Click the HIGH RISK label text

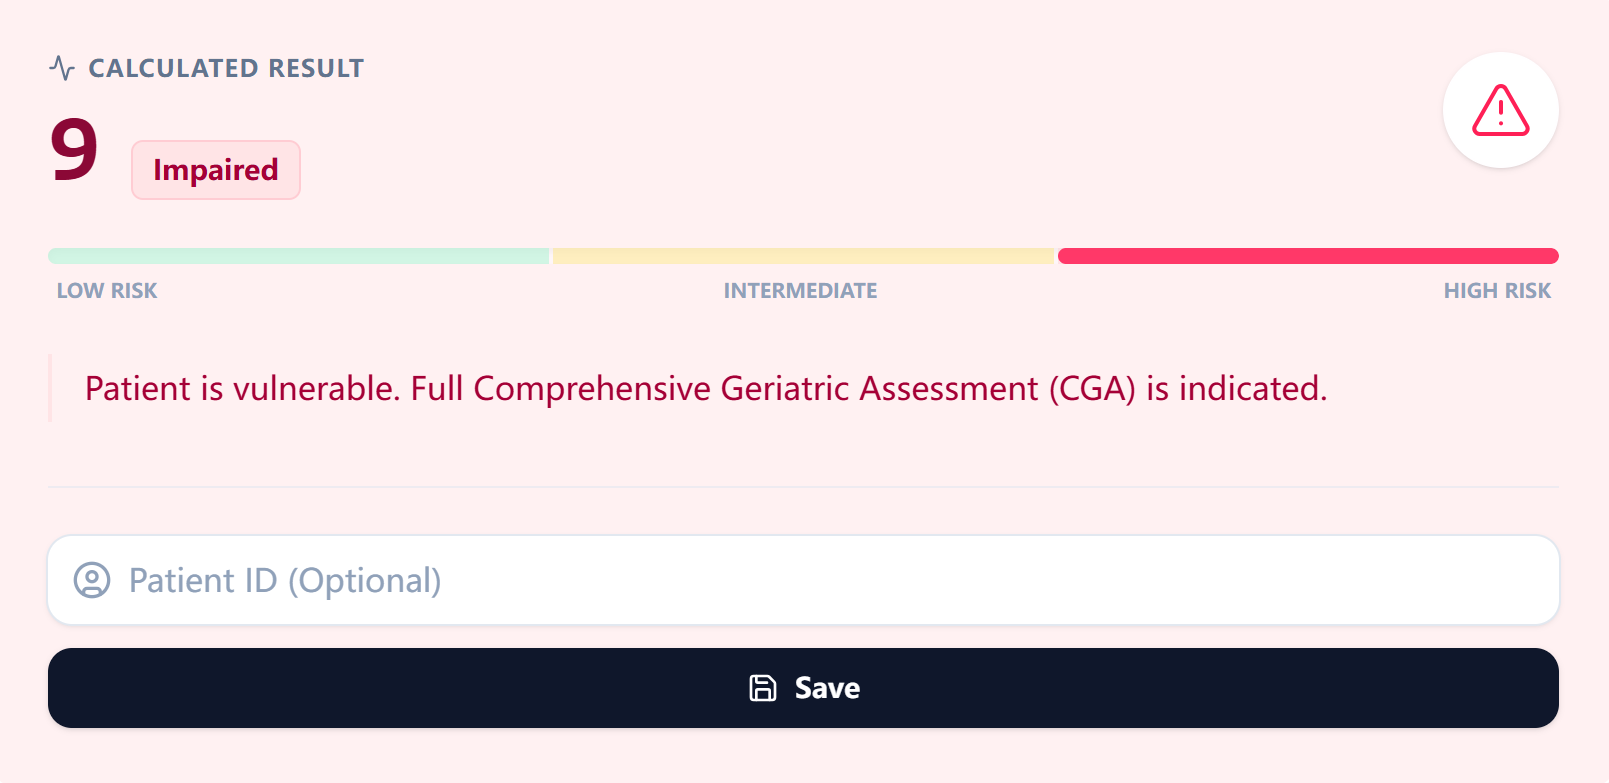point(1497,290)
